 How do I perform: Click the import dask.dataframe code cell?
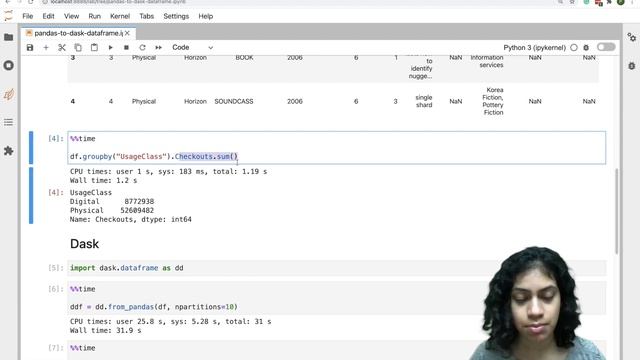[337, 268]
